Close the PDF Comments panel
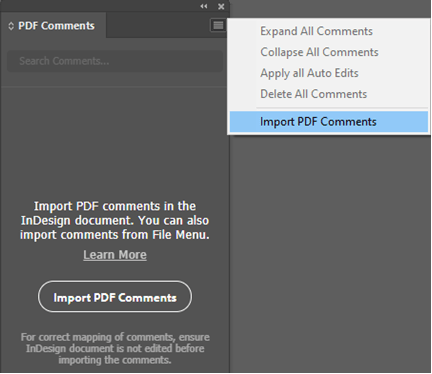The height and width of the screenshot is (374, 432). (221, 6)
